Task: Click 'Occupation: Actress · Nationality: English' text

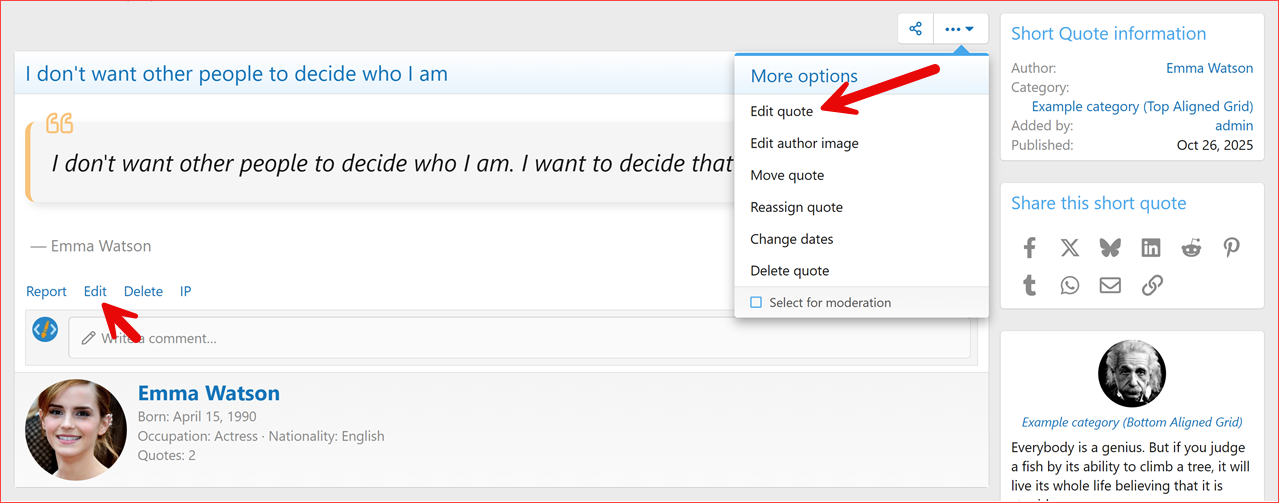Action: pyautogui.click(x=261, y=436)
